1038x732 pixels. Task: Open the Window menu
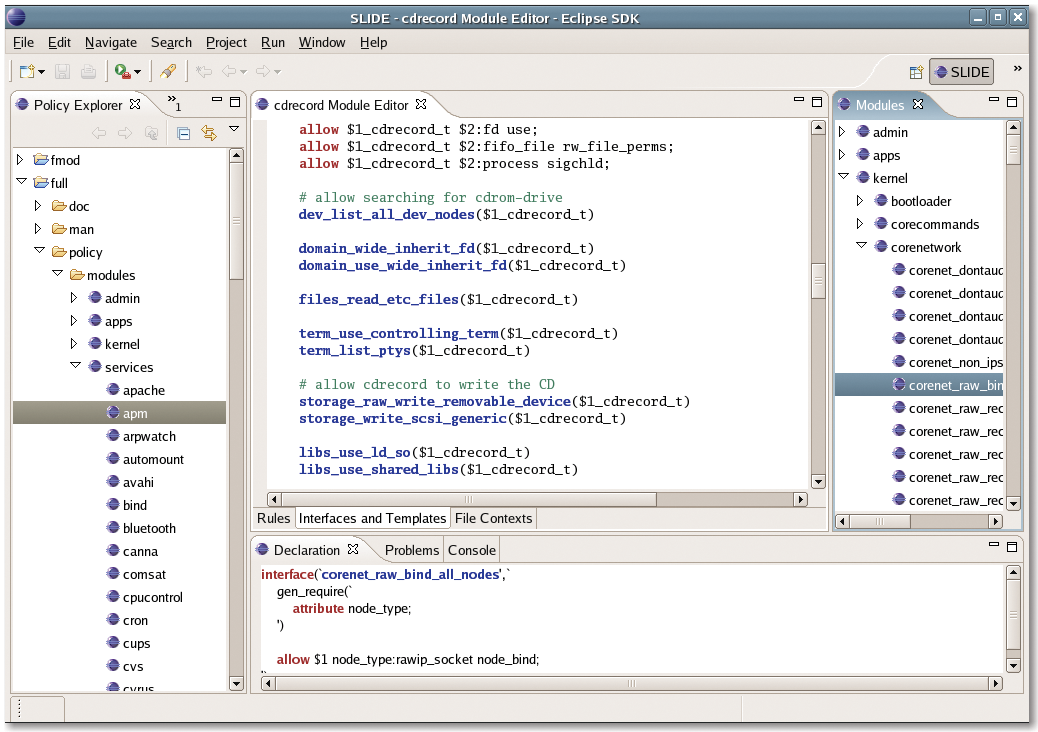click(x=322, y=42)
